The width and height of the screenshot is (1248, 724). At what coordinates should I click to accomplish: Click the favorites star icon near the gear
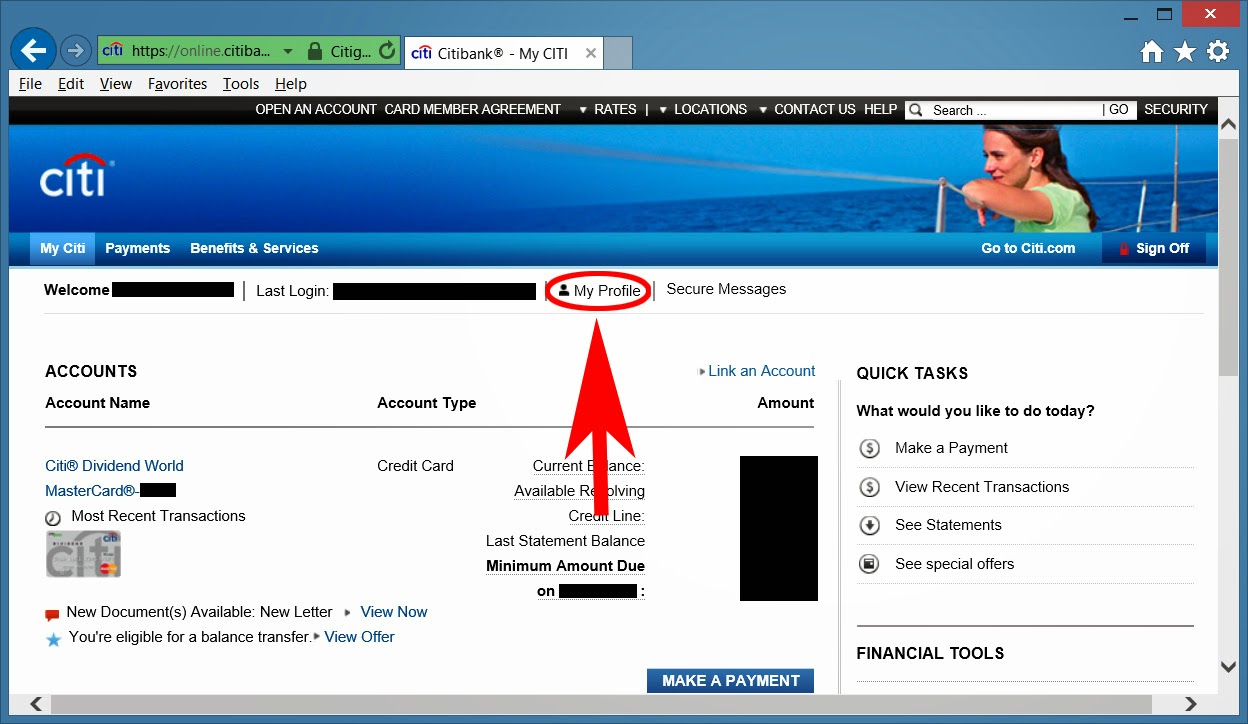[x=1185, y=49]
